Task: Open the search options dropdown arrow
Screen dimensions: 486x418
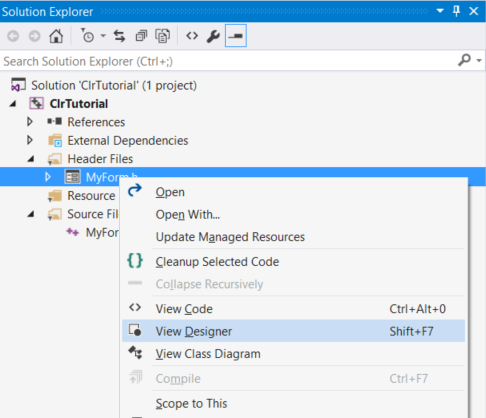Action: pyautogui.click(x=479, y=60)
